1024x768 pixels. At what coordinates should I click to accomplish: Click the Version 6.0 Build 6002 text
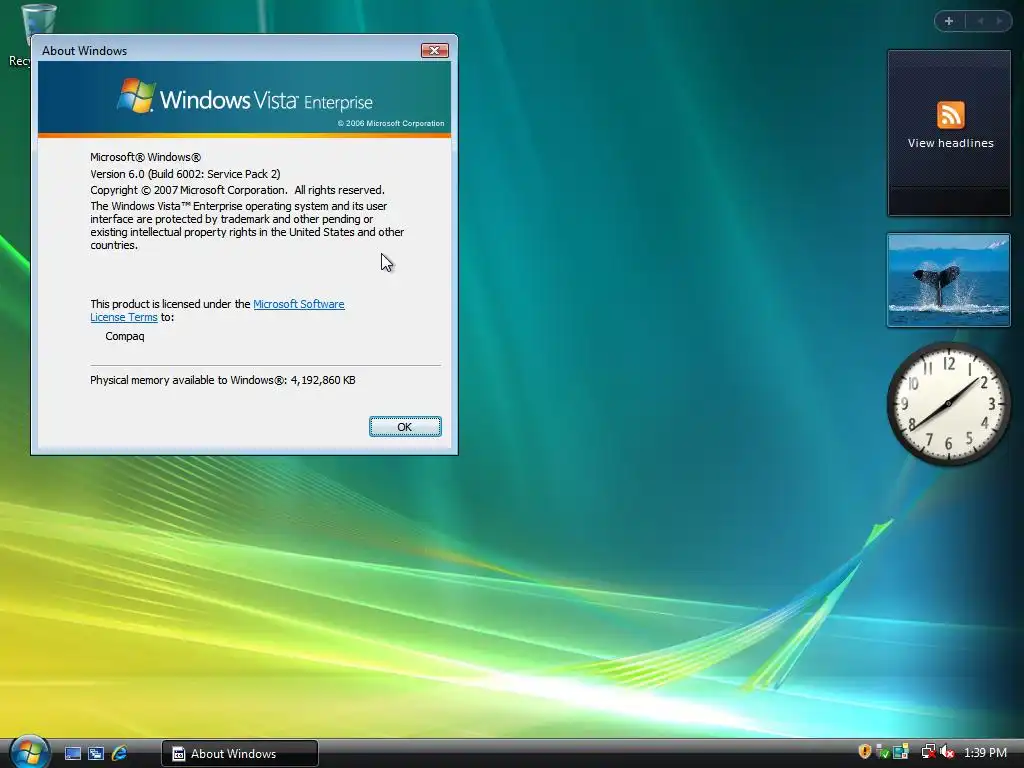coord(185,174)
